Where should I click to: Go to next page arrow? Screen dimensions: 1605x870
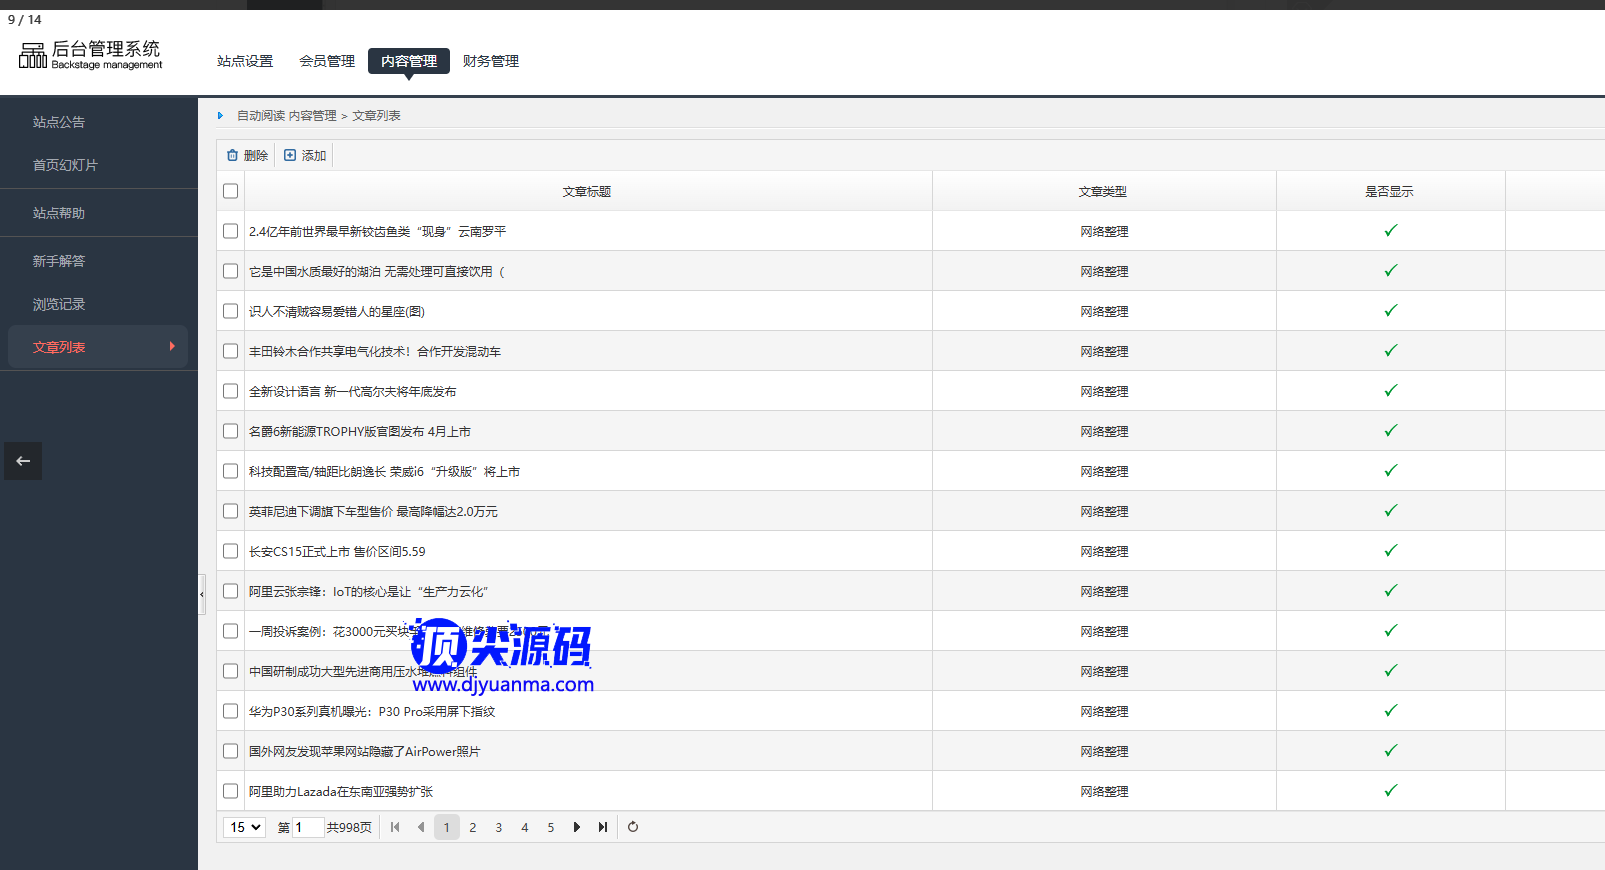coord(577,827)
